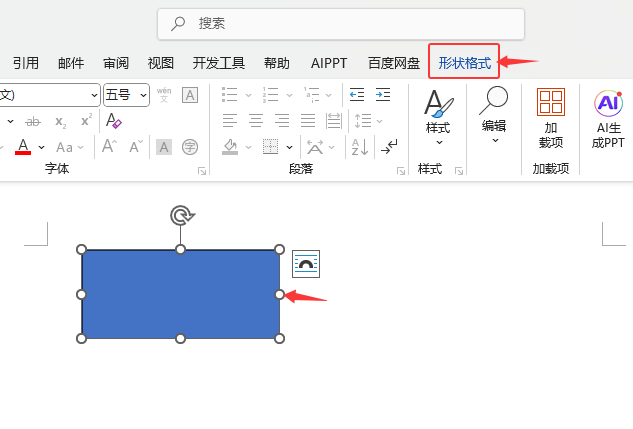Open the 百度网盘 tab
Image resolution: width=633 pixels, height=429 pixels.
point(394,63)
